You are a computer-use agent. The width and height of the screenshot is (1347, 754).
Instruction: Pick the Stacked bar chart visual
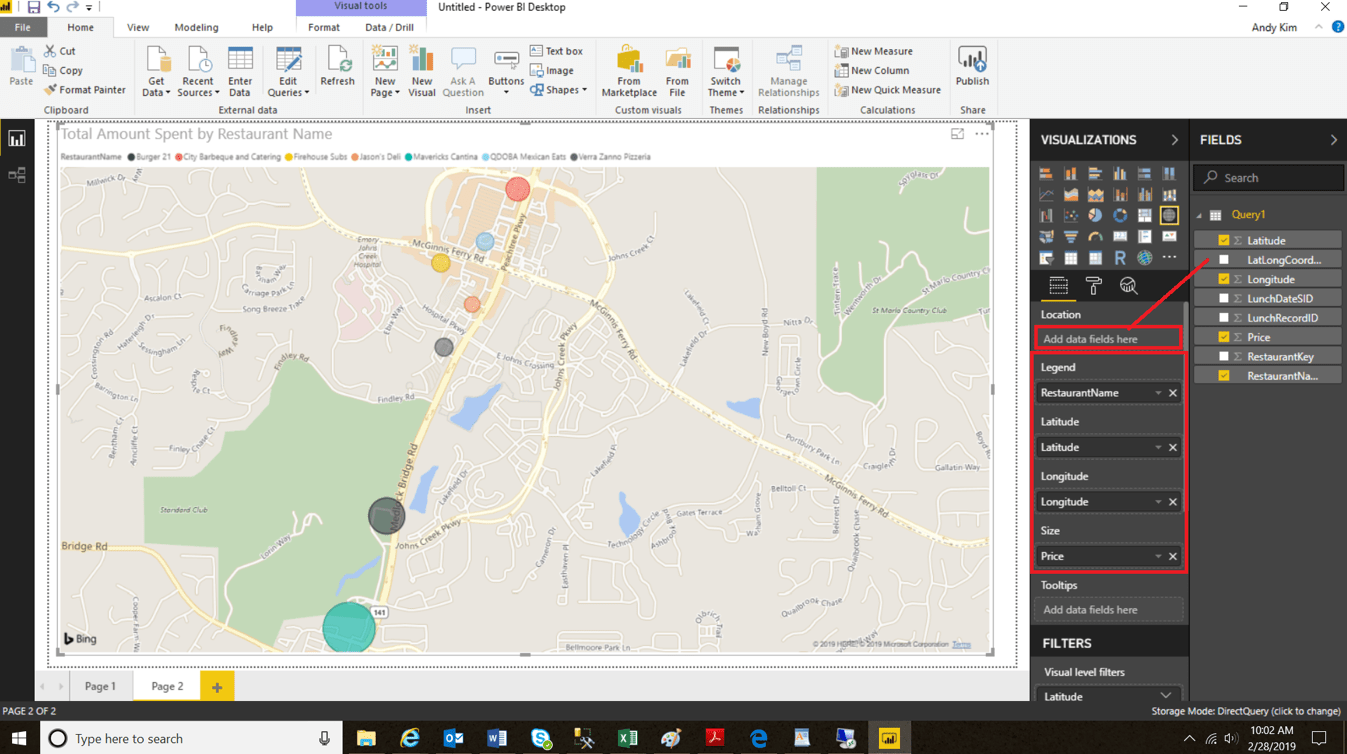1046,174
